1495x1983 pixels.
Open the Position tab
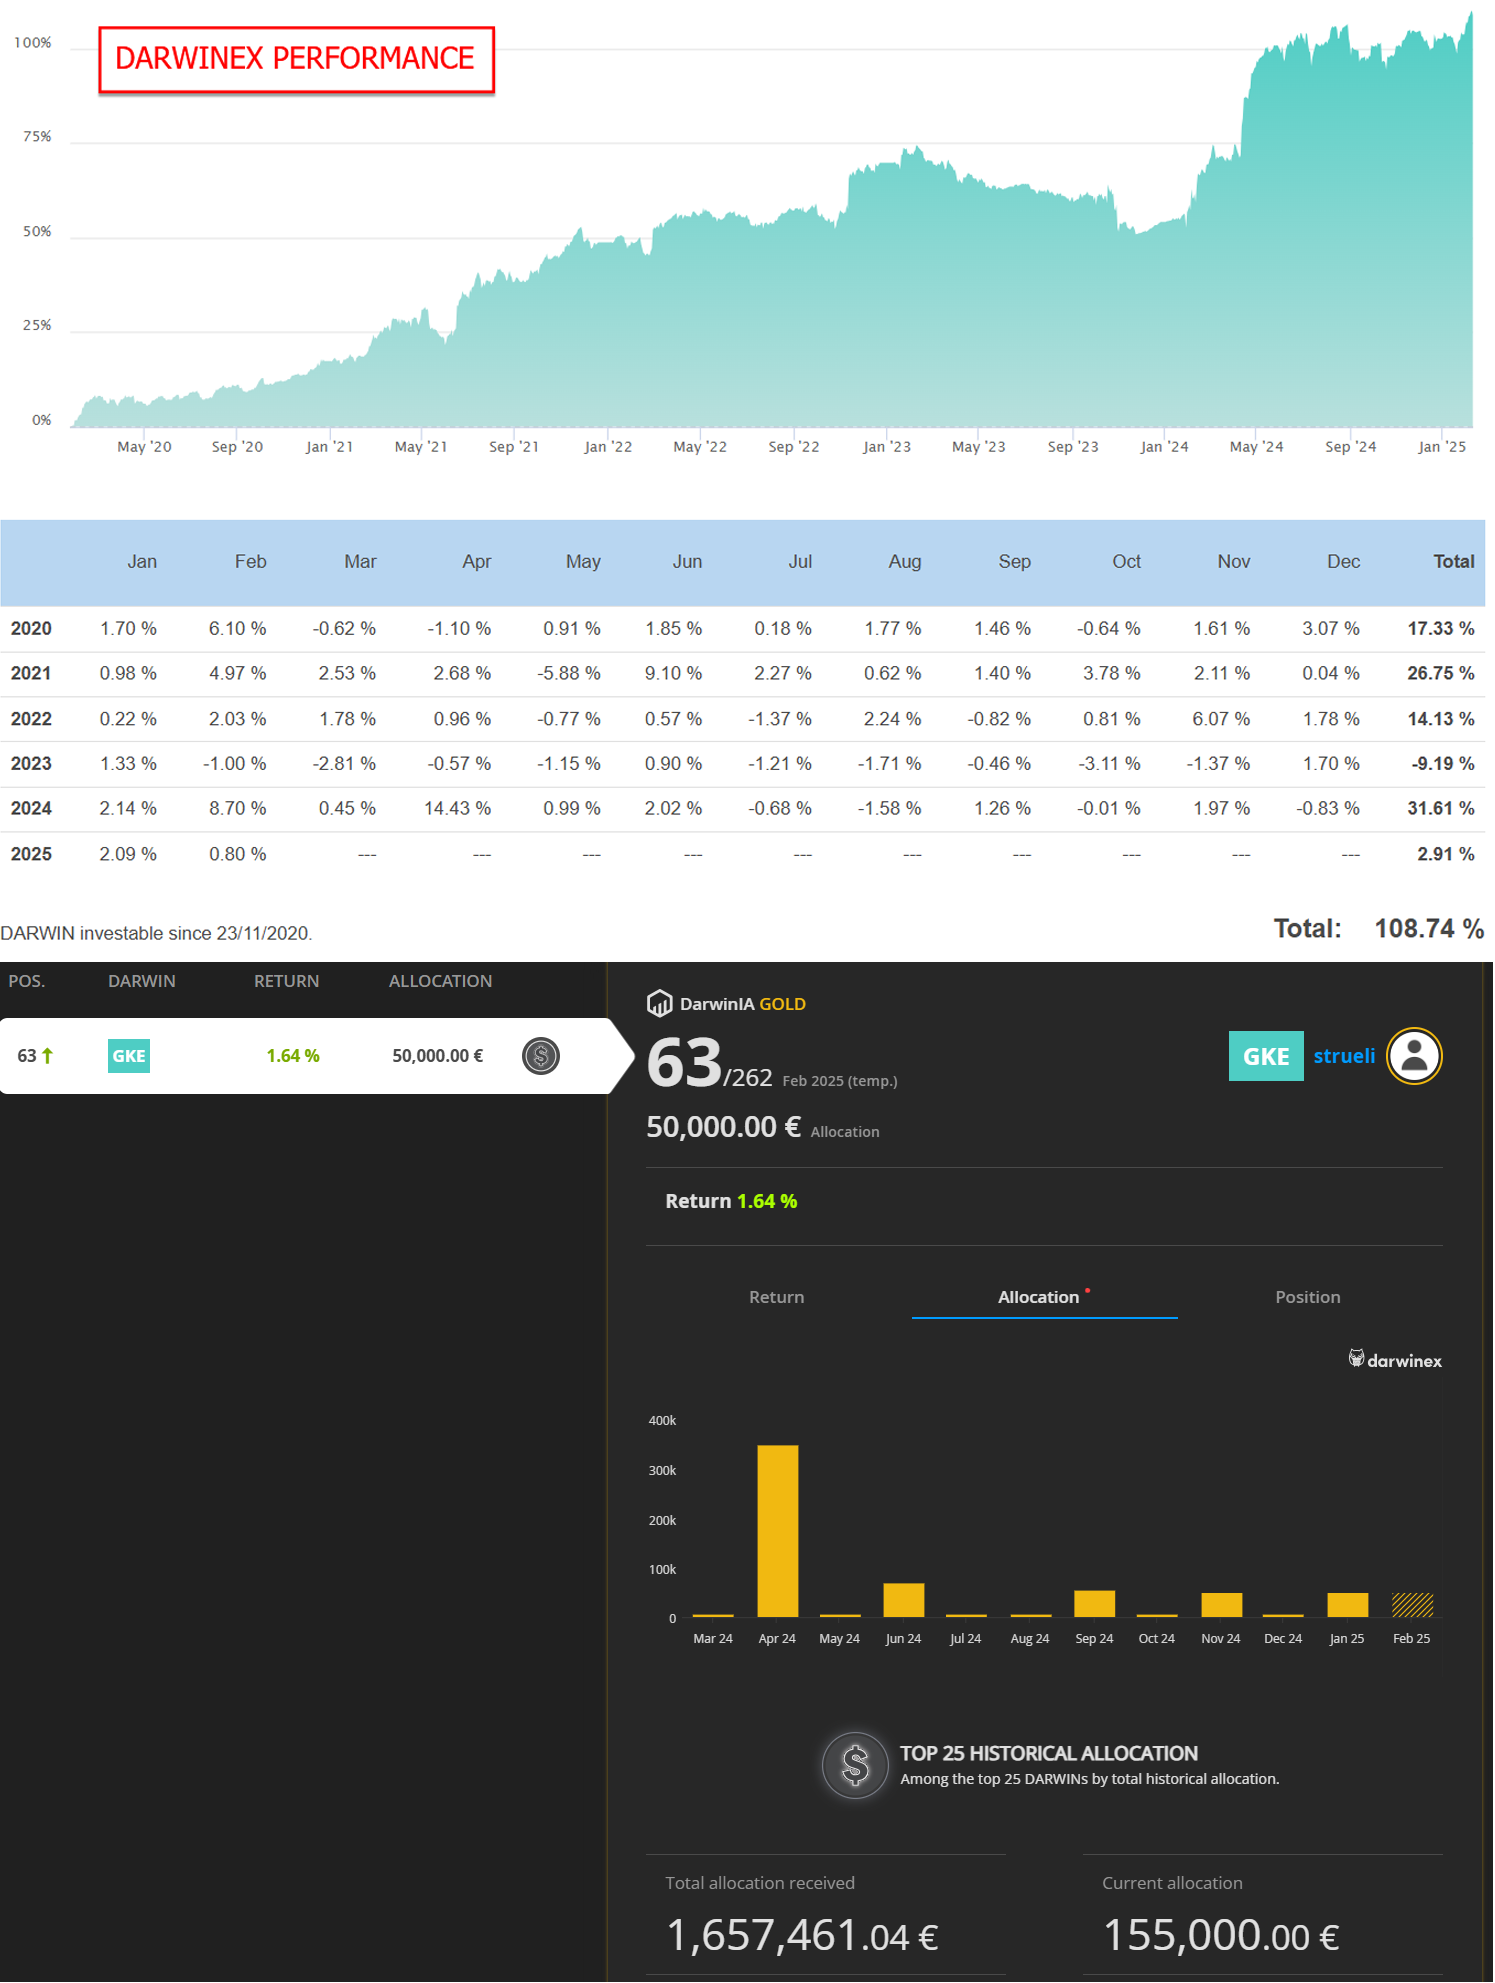point(1308,1297)
